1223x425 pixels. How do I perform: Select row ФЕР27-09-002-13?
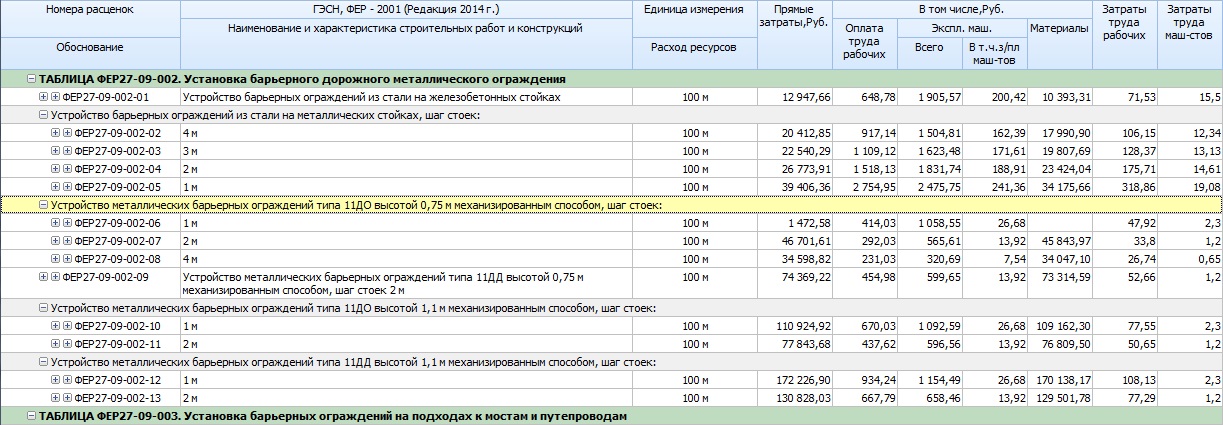pos(611,398)
